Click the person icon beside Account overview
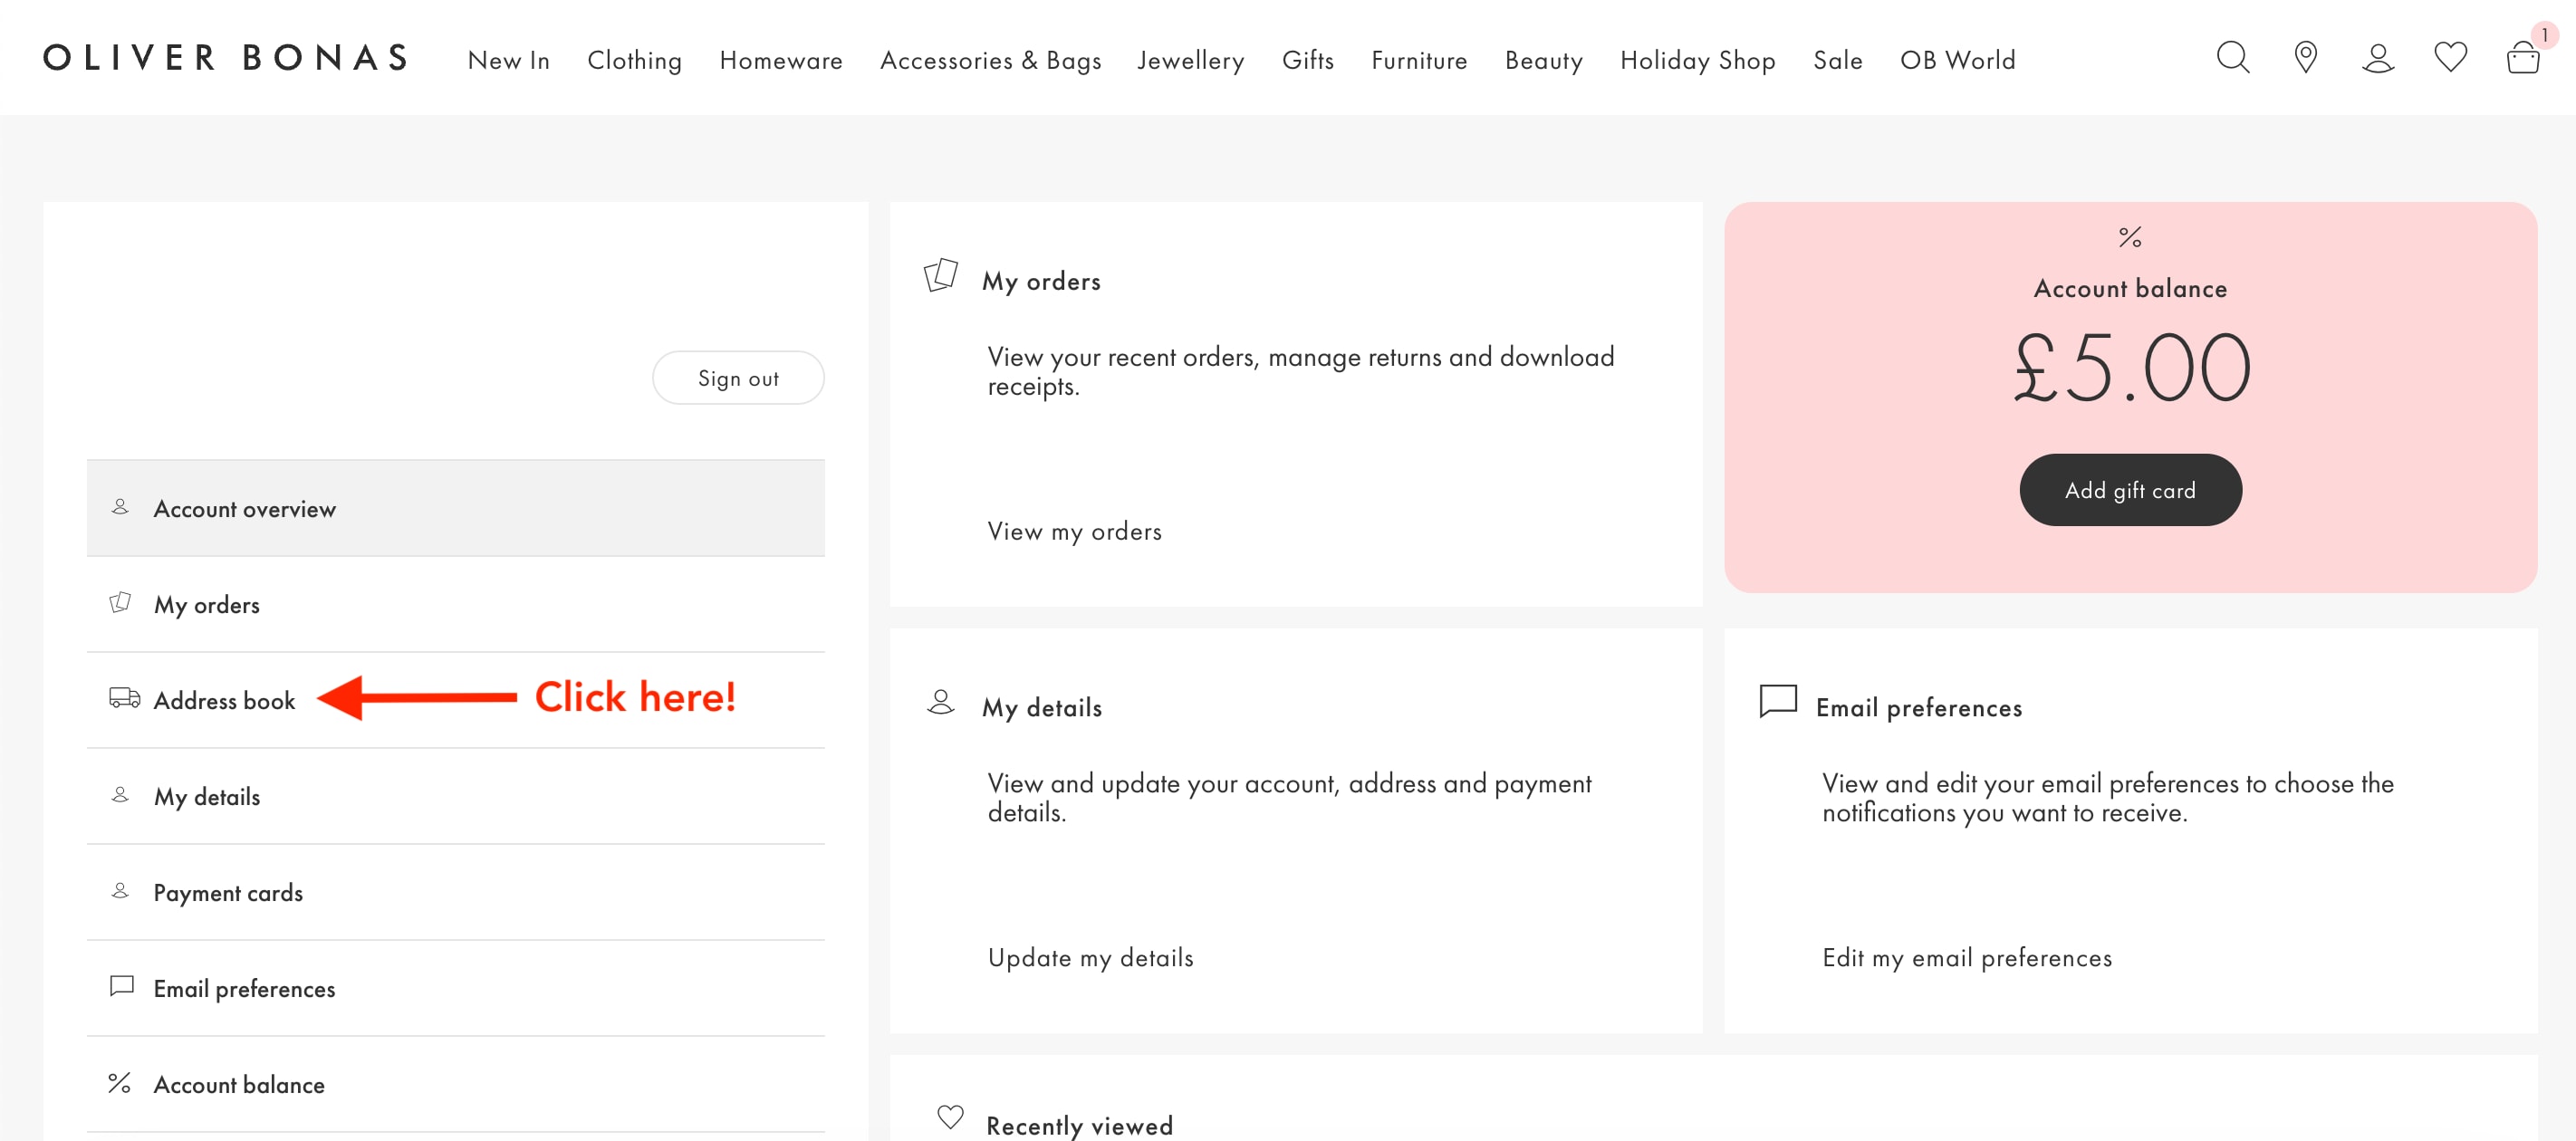 click(x=120, y=507)
